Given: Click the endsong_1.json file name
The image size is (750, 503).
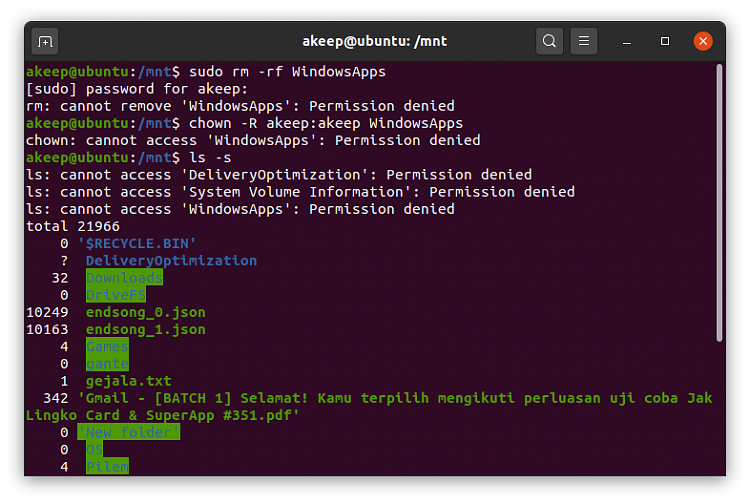Looking at the screenshot, I should point(145,329).
